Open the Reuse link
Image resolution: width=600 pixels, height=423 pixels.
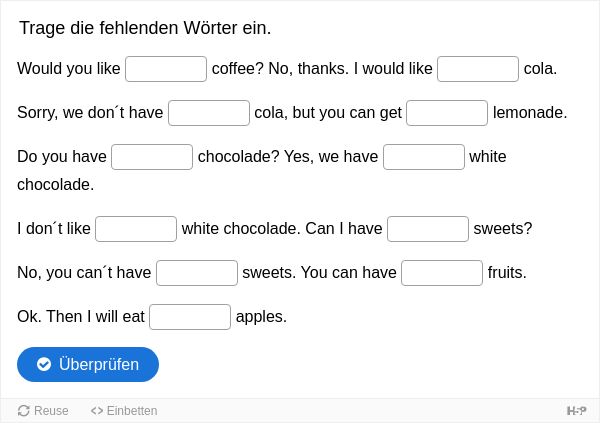coord(43,411)
